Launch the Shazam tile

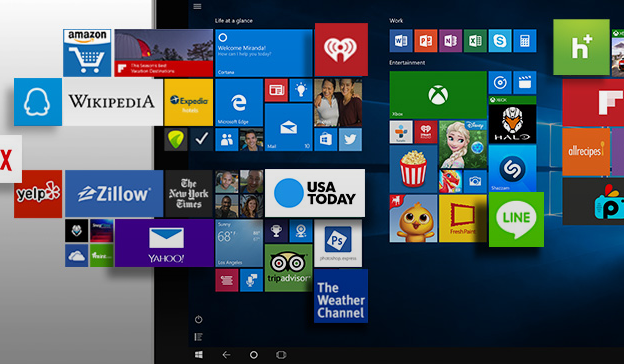pyautogui.click(x=512, y=168)
